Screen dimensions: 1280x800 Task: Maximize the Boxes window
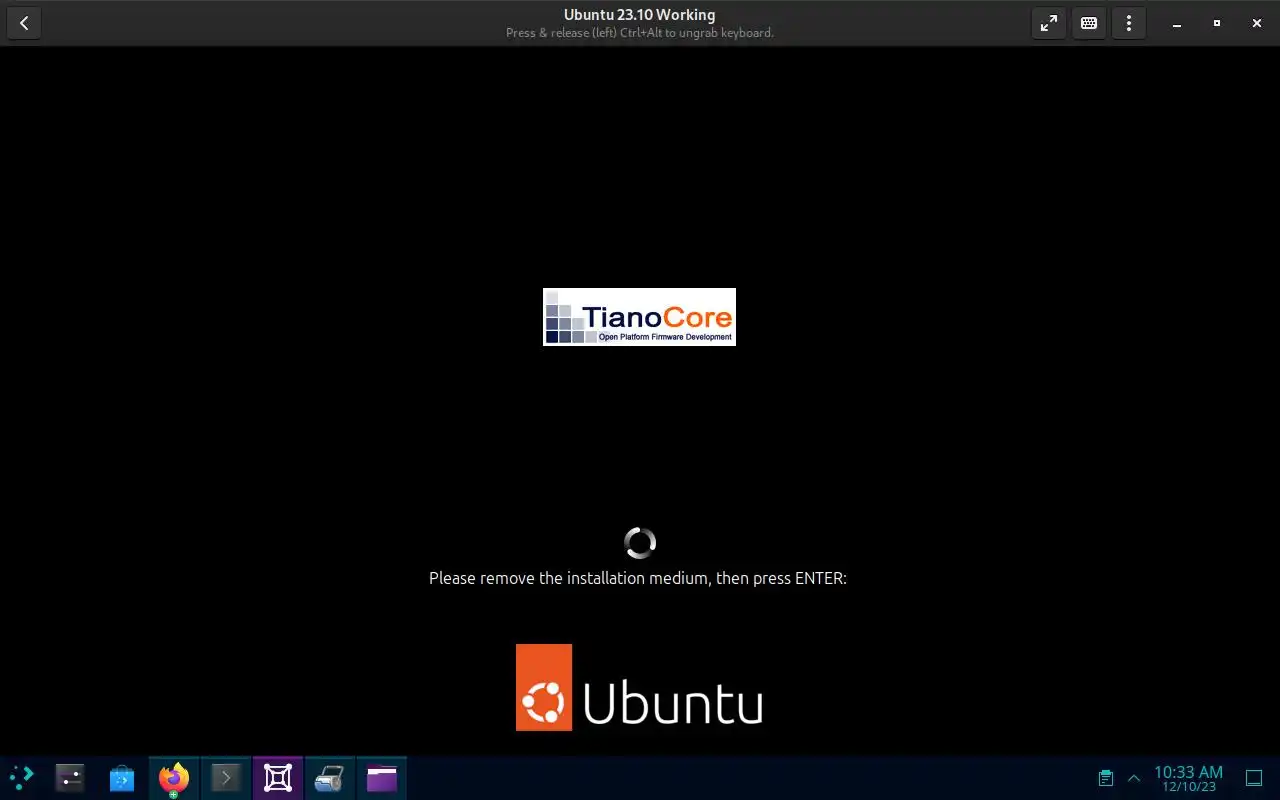[1217, 23]
